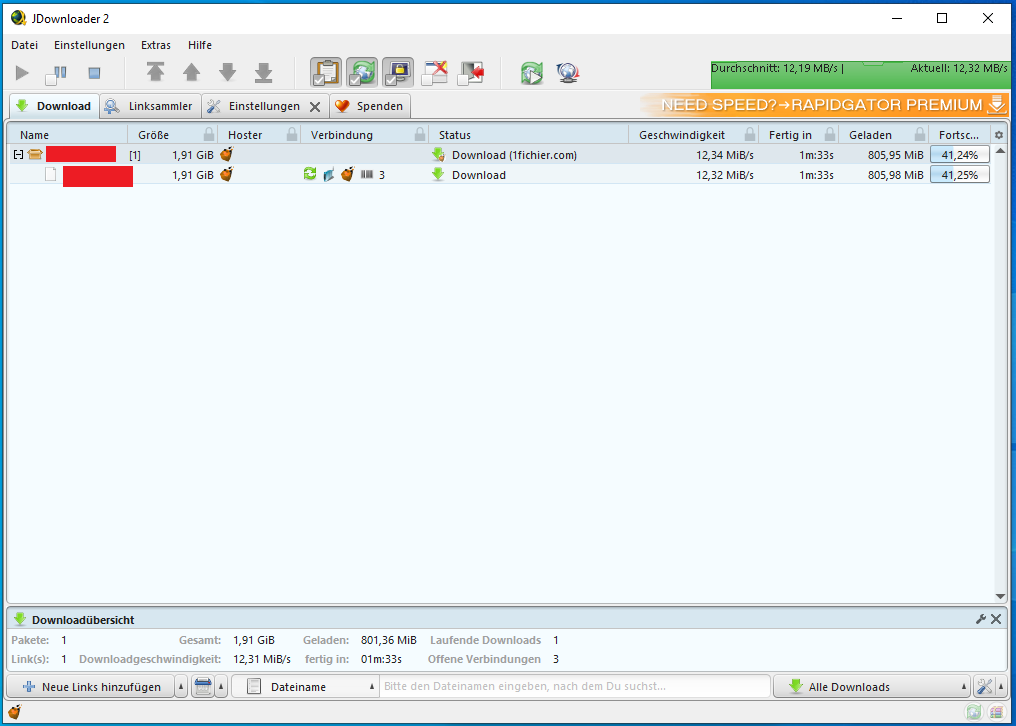
Task: Switch to the Einstellungen tab
Action: tap(266, 106)
